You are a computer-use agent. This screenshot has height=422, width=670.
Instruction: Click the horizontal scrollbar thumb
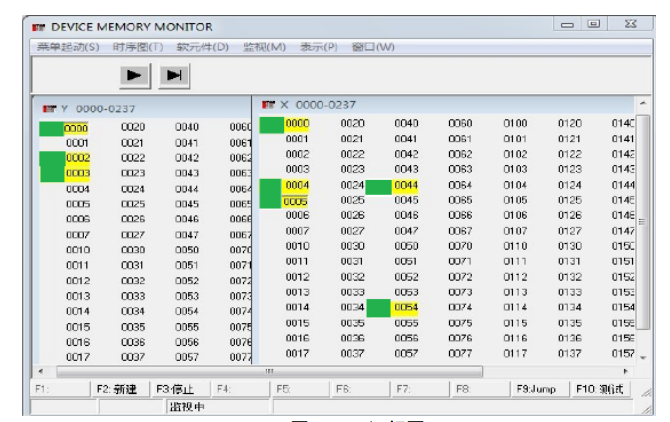[269, 371]
